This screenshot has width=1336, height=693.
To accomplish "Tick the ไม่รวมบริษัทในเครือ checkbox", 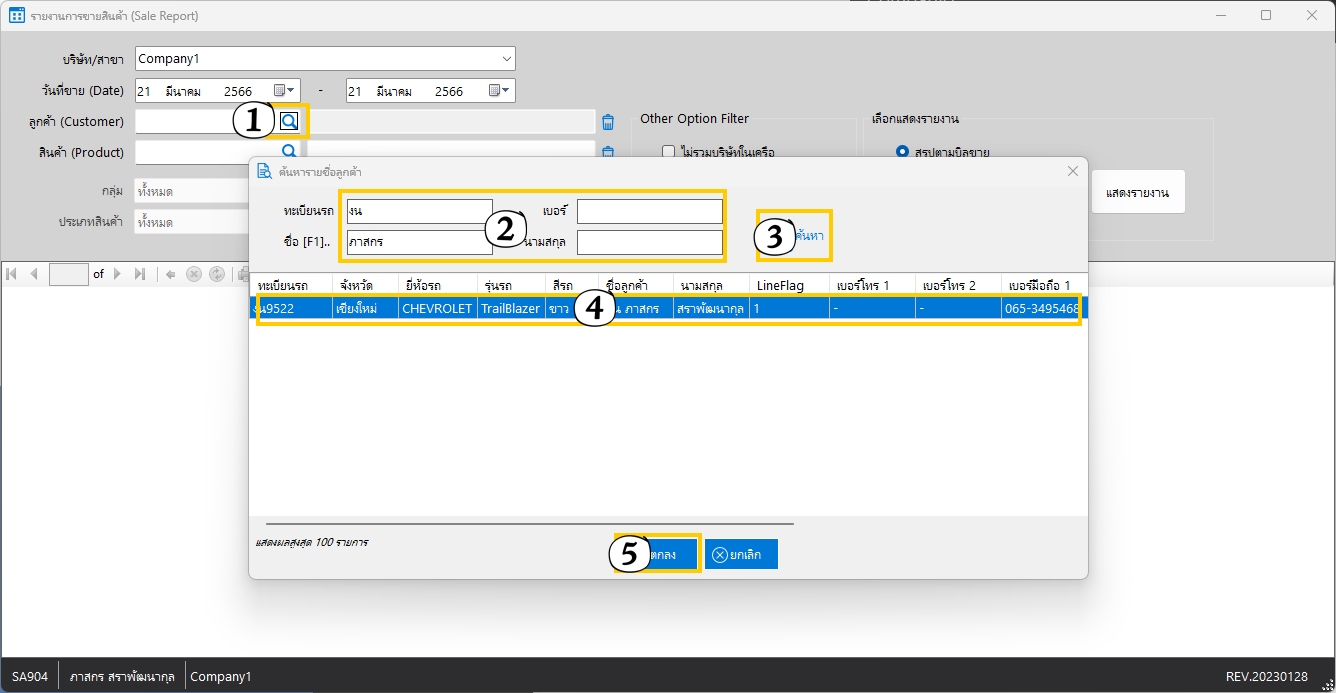I will tap(668, 152).
